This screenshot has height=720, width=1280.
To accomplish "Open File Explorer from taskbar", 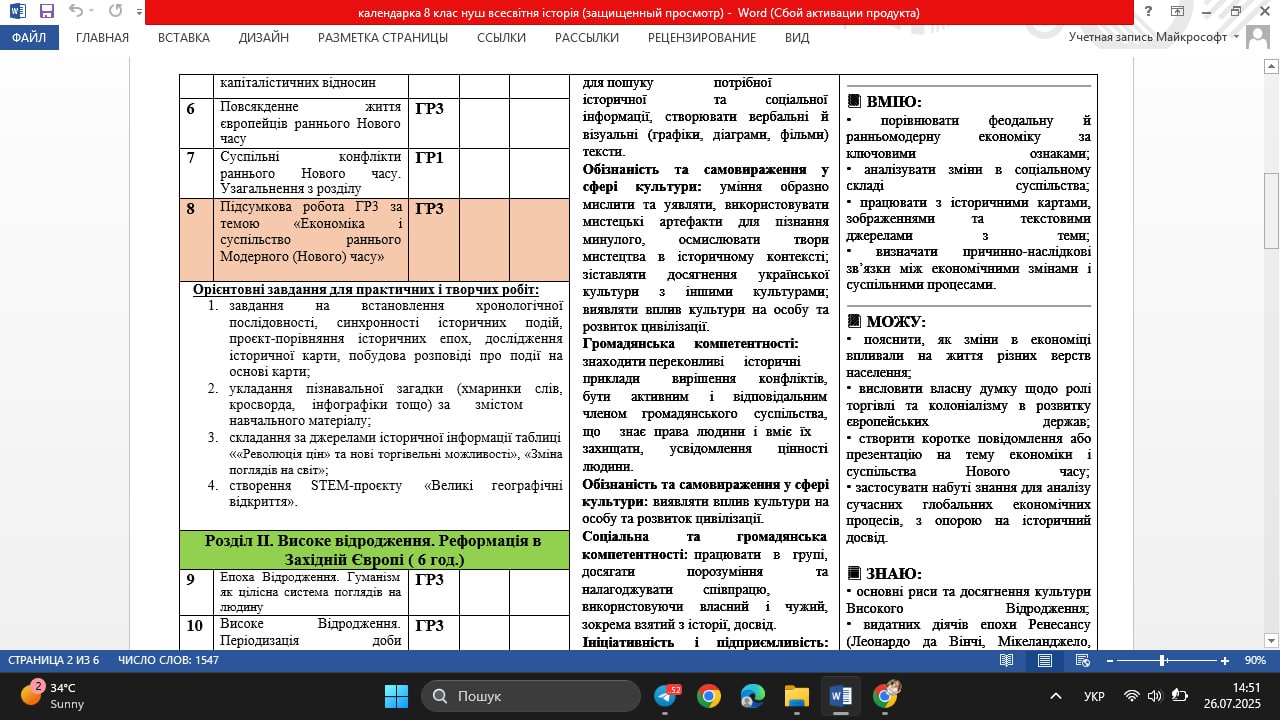I will 796,696.
